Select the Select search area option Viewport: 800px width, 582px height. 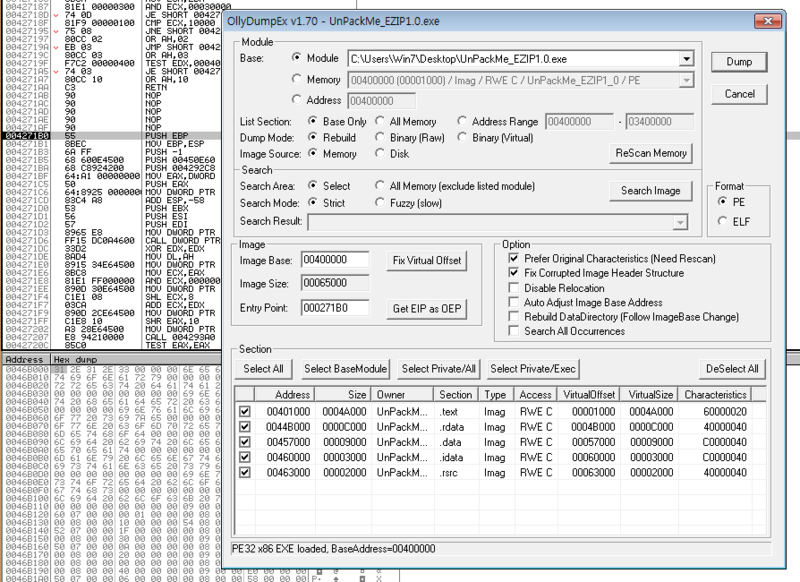click(312, 186)
